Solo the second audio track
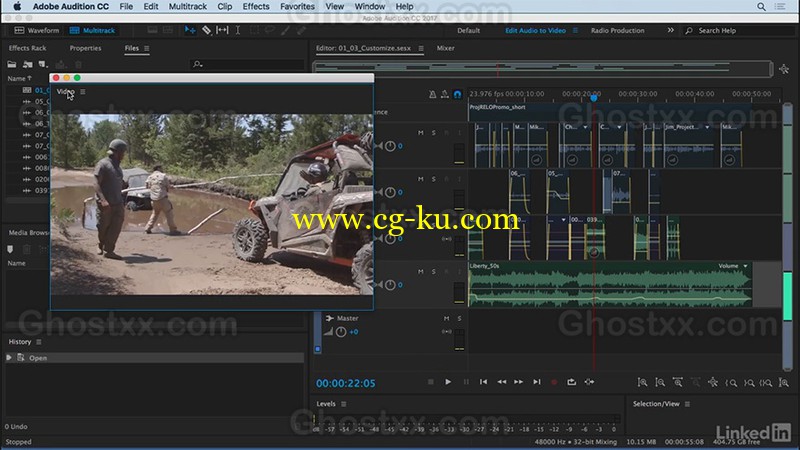This screenshot has height=450, width=800. 434,179
